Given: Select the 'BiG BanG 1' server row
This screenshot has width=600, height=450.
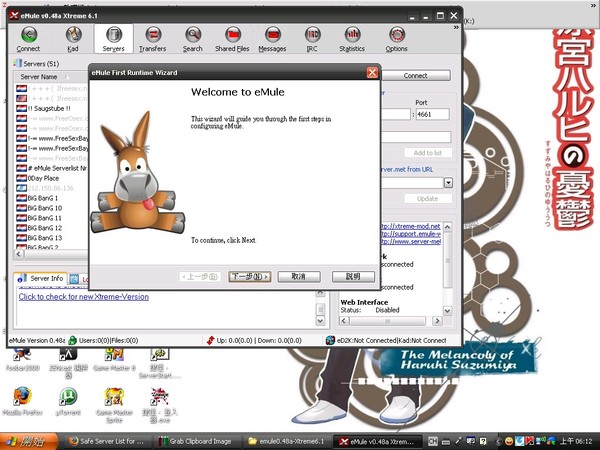Looking at the screenshot, I should point(52,198).
